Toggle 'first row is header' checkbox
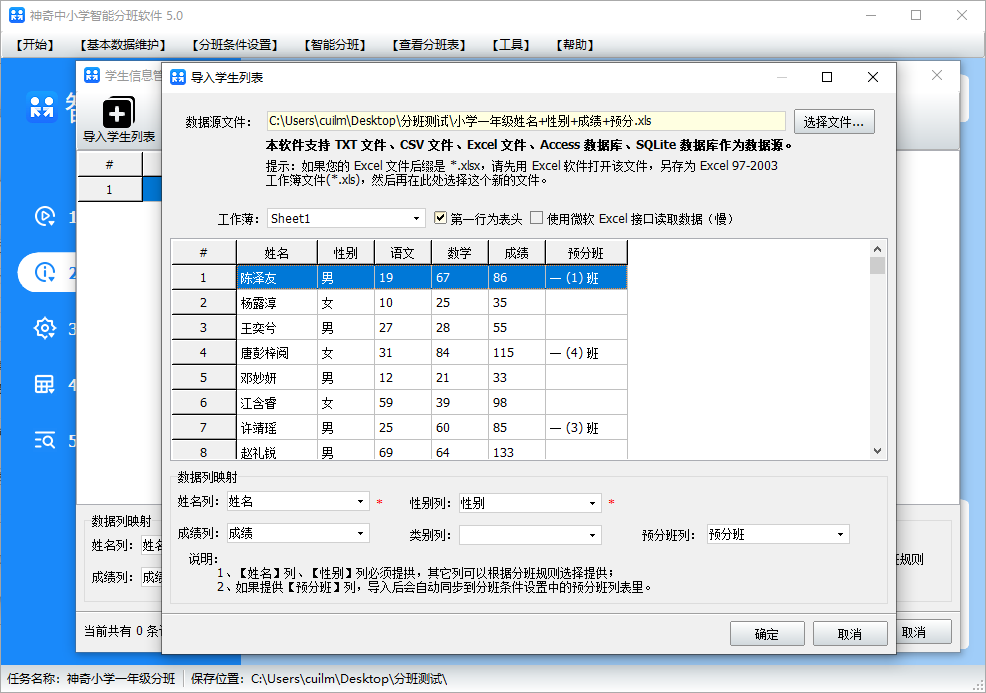 click(441, 218)
